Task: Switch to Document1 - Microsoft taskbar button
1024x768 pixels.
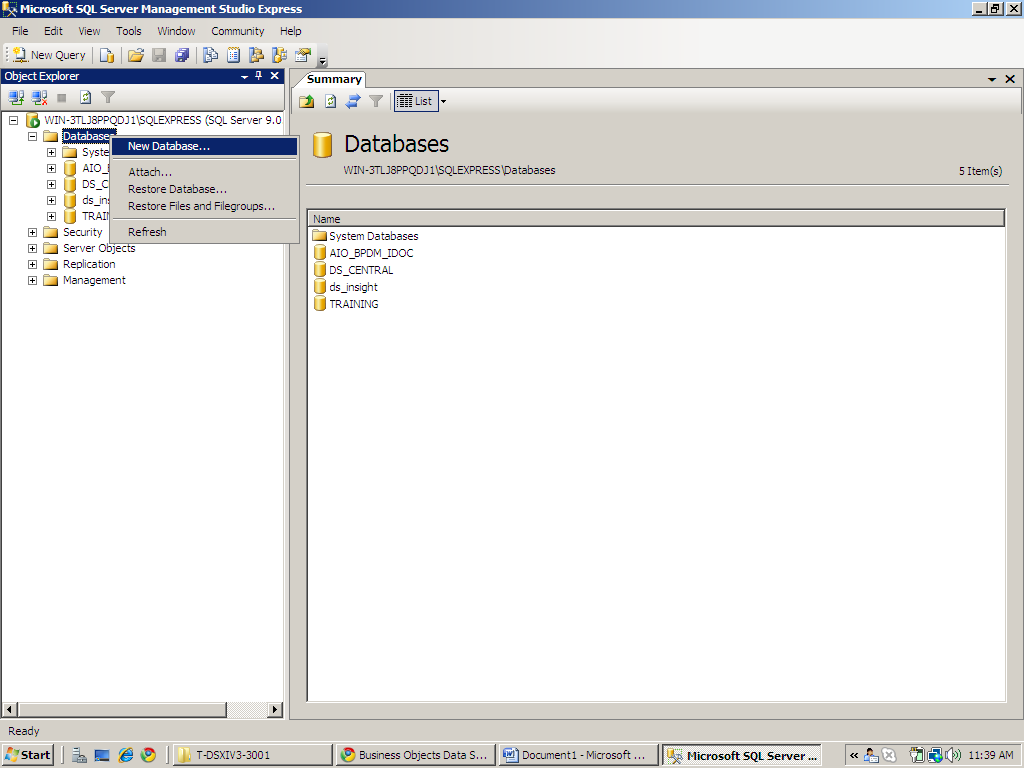Action: (579, 755)
